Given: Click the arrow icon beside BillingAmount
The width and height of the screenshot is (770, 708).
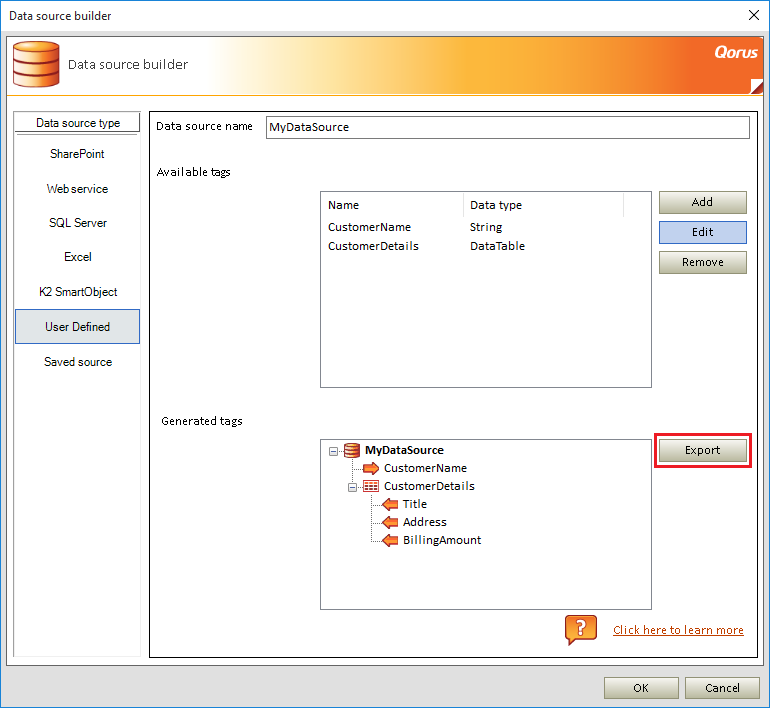Looking at the screenshot, I should click(x=390, y=541).
